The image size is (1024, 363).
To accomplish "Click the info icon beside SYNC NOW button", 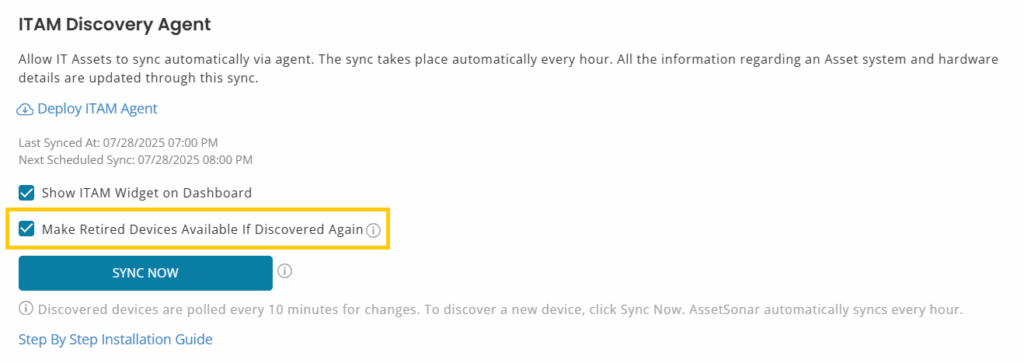I will pyautogui.click(x=285, y=270).
